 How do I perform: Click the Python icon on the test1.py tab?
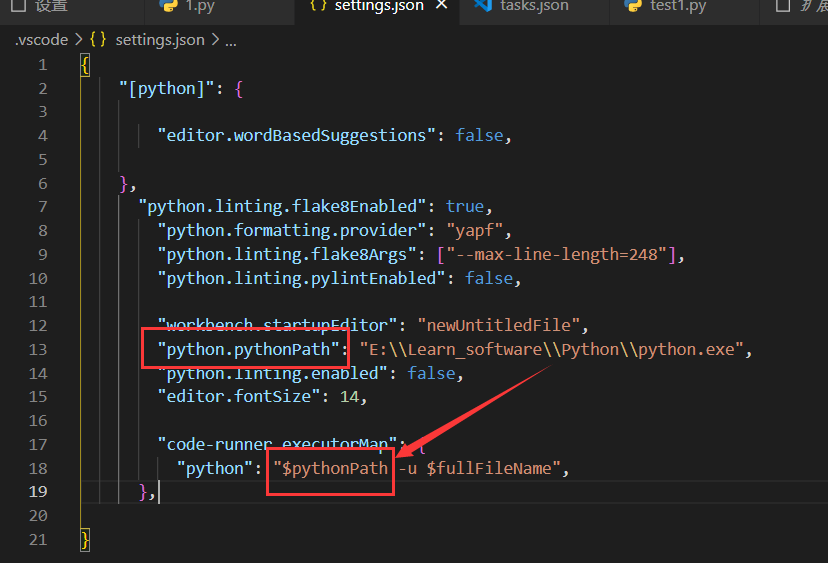[633, 5]
